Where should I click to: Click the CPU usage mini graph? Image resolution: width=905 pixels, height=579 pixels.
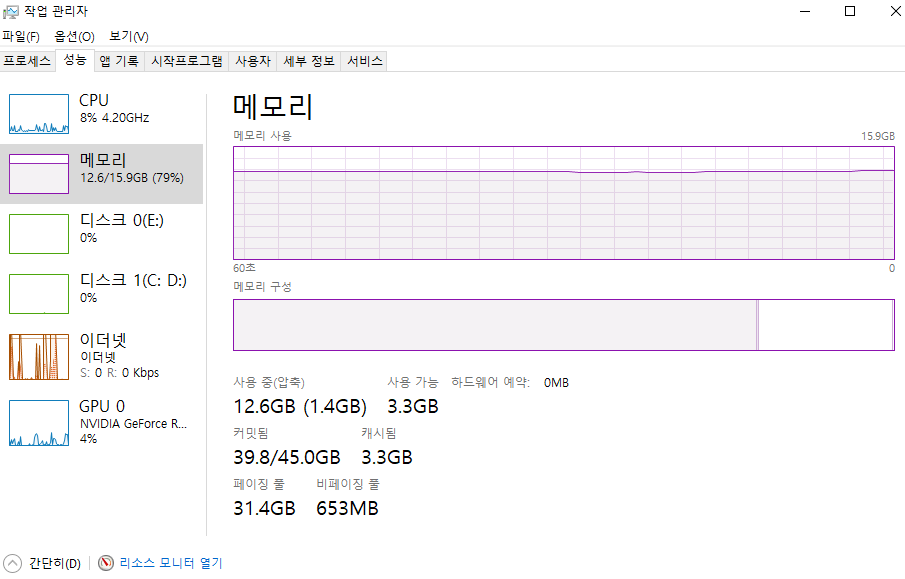click(39, 114)
